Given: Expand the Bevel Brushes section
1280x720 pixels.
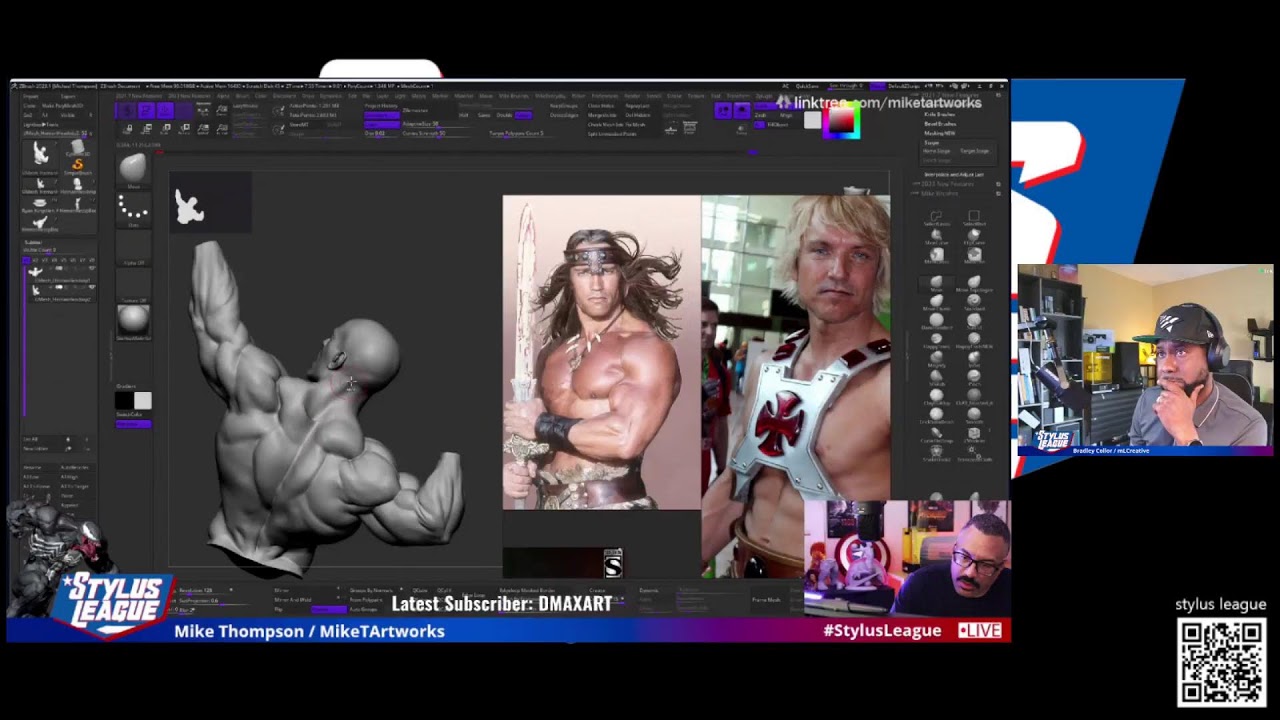Looking at the screenshot, I should (940, 124).
